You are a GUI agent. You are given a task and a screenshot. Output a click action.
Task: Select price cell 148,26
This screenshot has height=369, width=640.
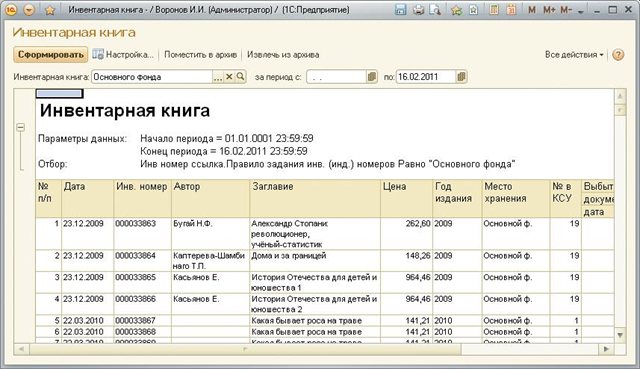coord(407,261)
